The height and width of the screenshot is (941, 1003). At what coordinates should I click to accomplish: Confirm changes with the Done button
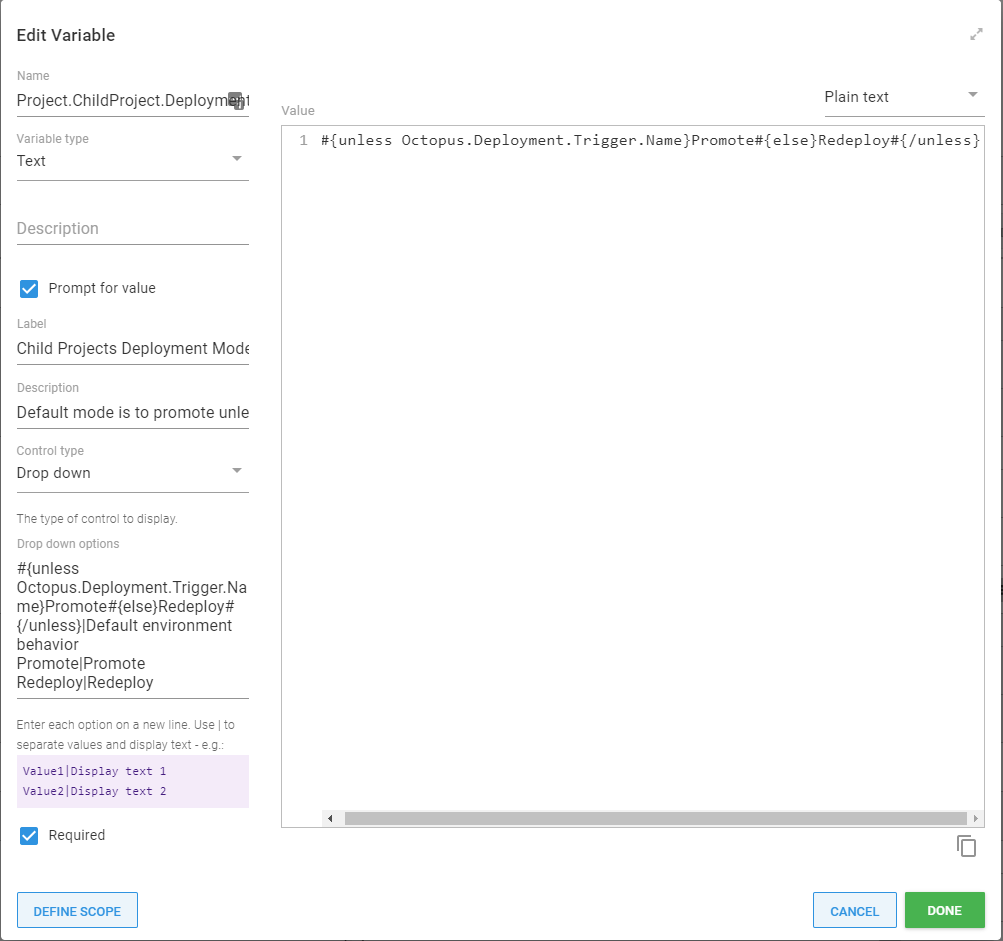944,911
